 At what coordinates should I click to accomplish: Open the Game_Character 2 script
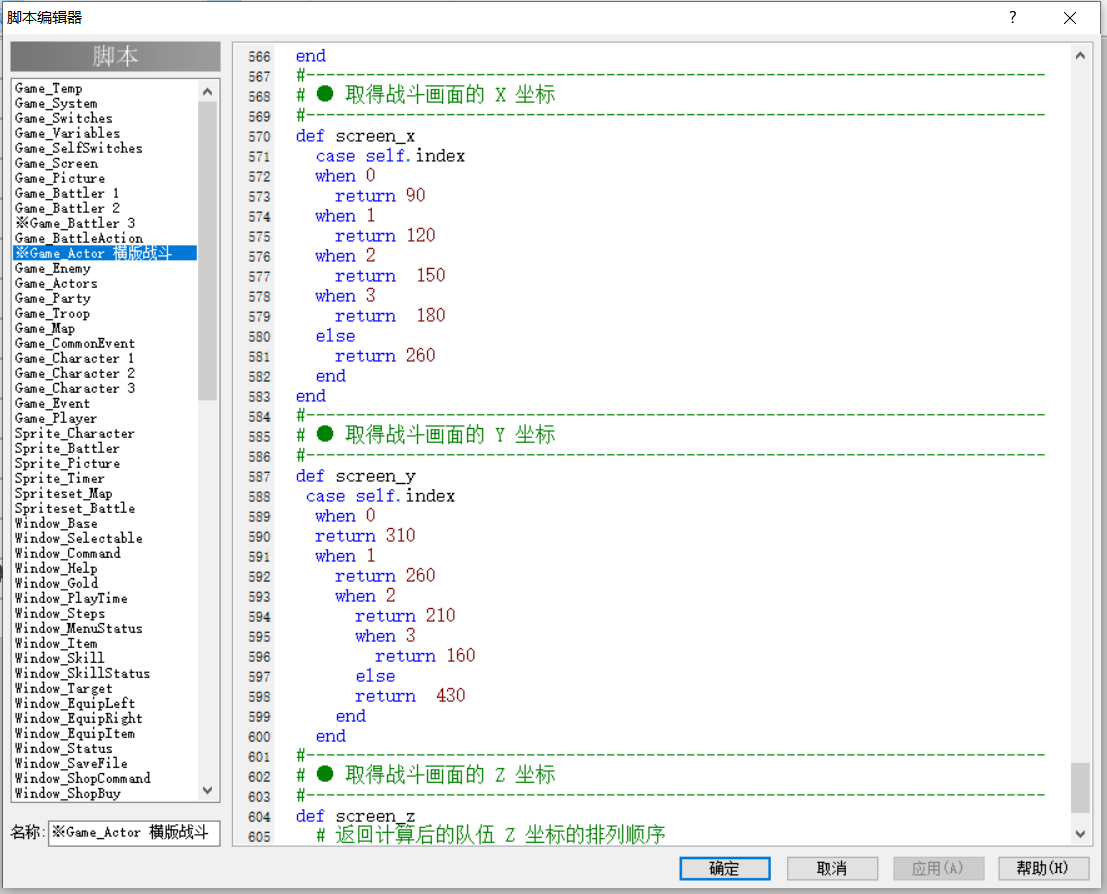[x=75, y=373]
